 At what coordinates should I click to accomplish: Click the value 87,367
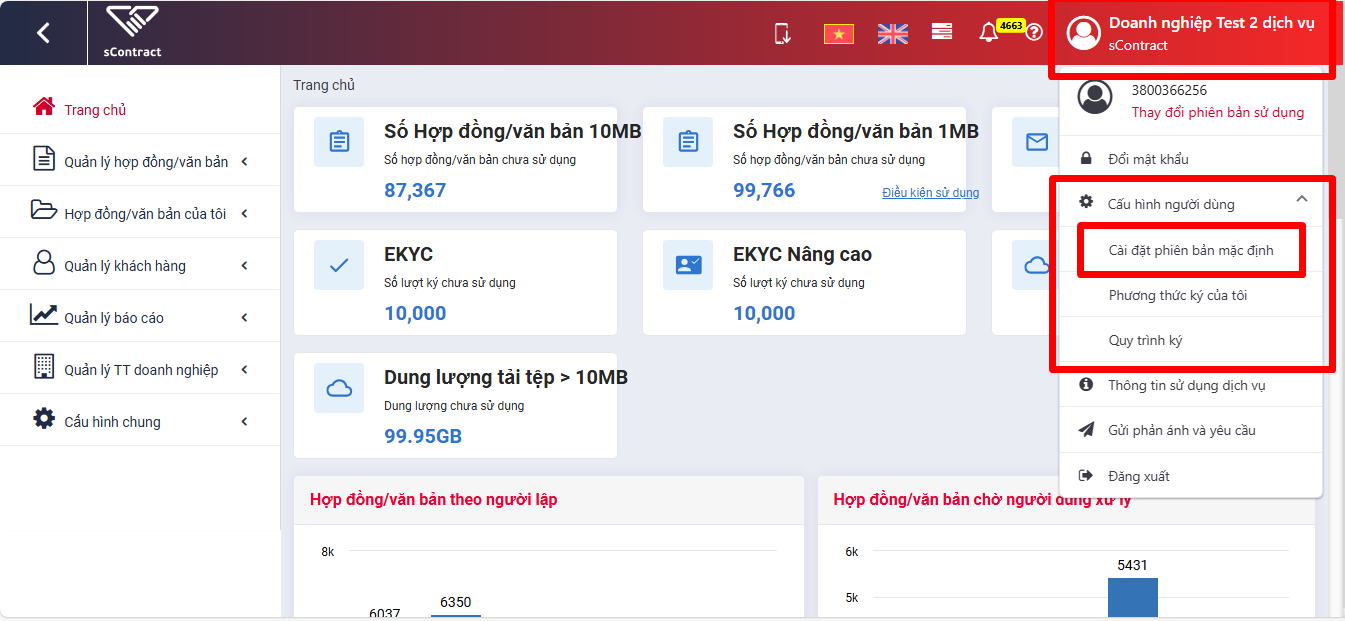415,190
